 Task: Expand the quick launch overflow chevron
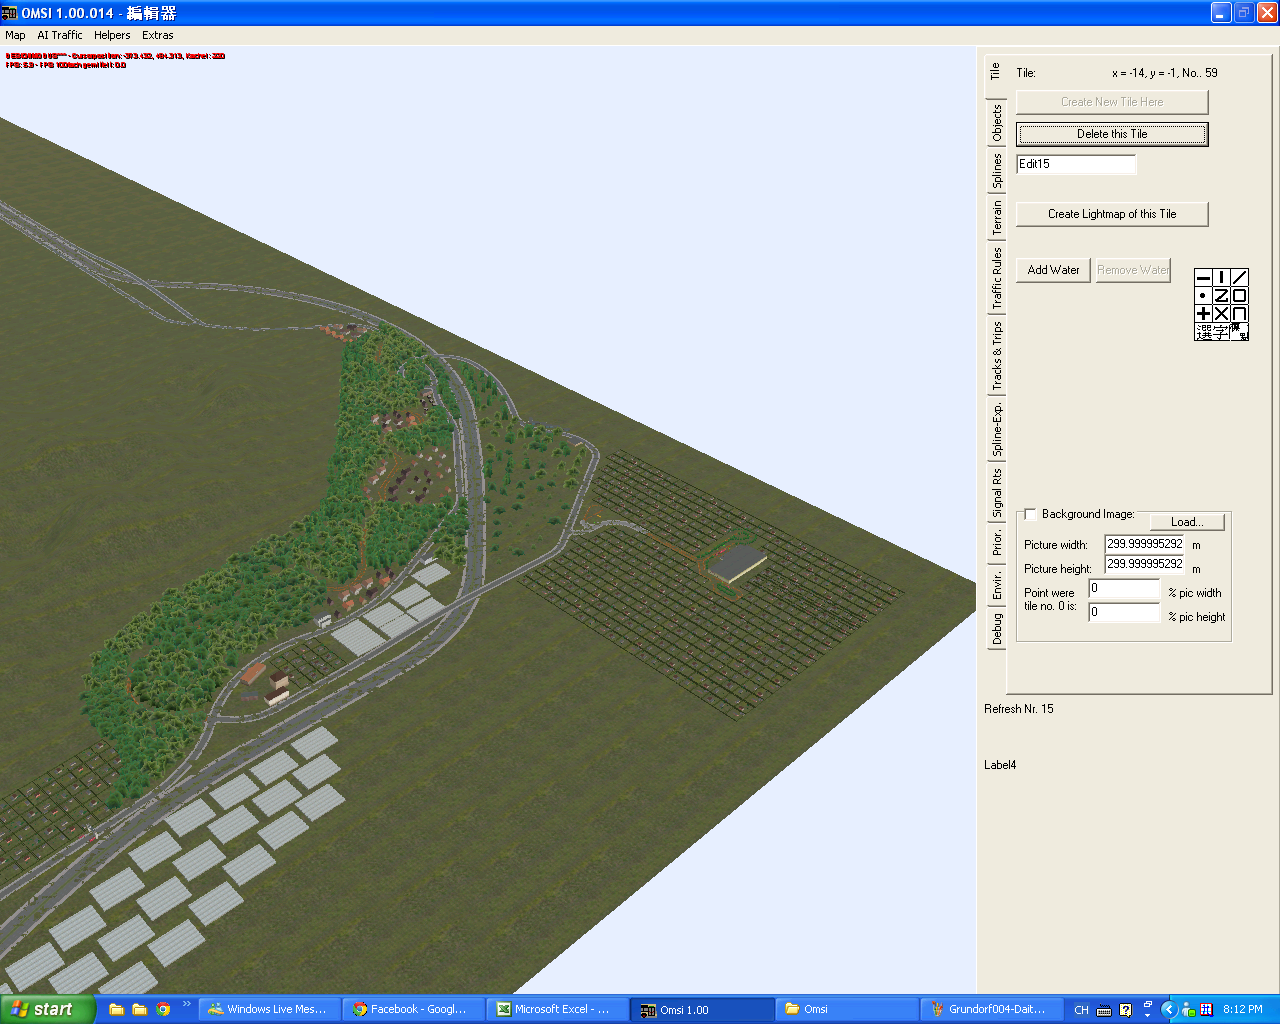[186, 1004]
